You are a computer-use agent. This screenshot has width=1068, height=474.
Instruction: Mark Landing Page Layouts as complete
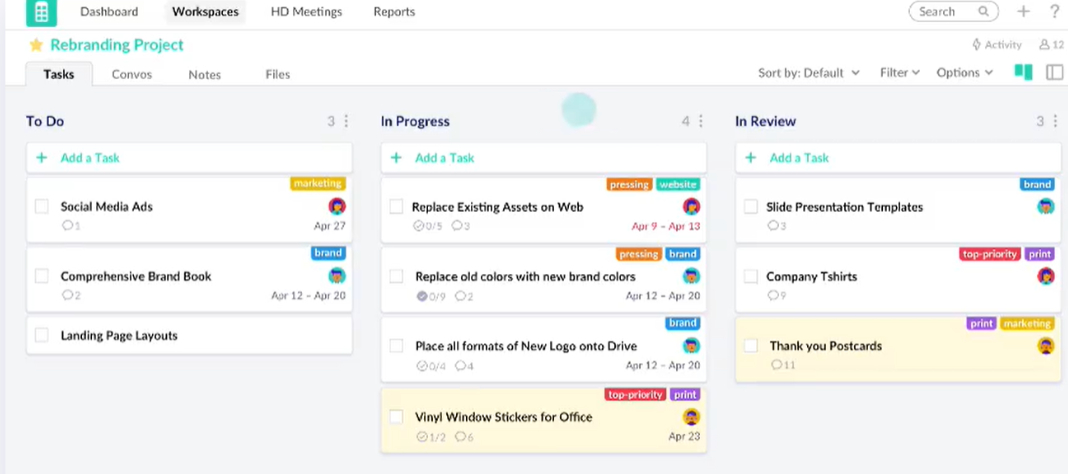(42, 336)
